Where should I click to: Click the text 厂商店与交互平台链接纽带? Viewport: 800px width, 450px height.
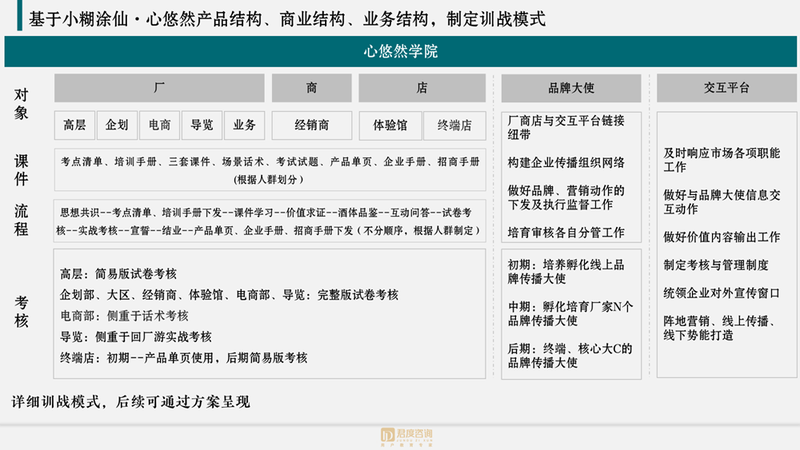click(566, 128)
